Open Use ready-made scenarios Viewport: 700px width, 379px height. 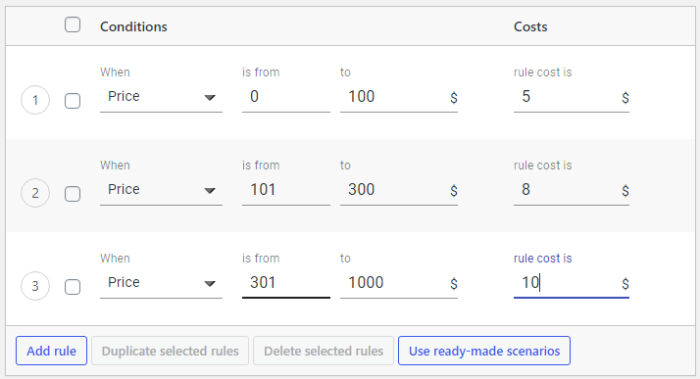(x=484, y=351)
